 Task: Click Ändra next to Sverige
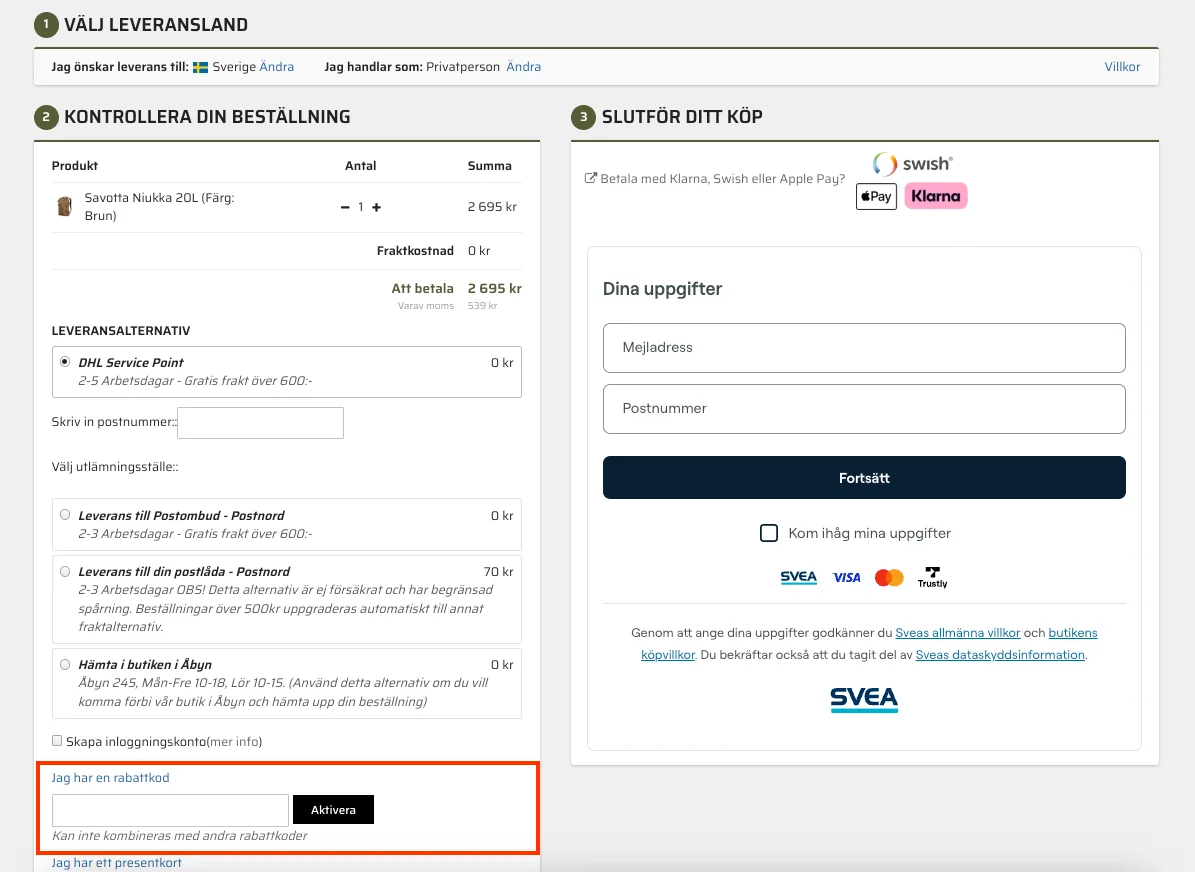tap(277, 67)
